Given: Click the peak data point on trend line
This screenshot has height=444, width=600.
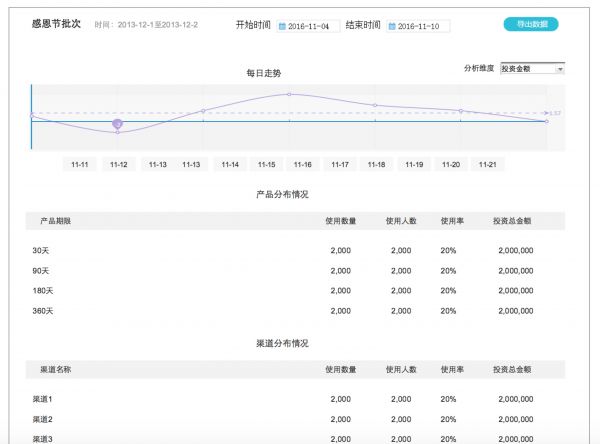Looking at the screenshot, I should pos(289,94).
